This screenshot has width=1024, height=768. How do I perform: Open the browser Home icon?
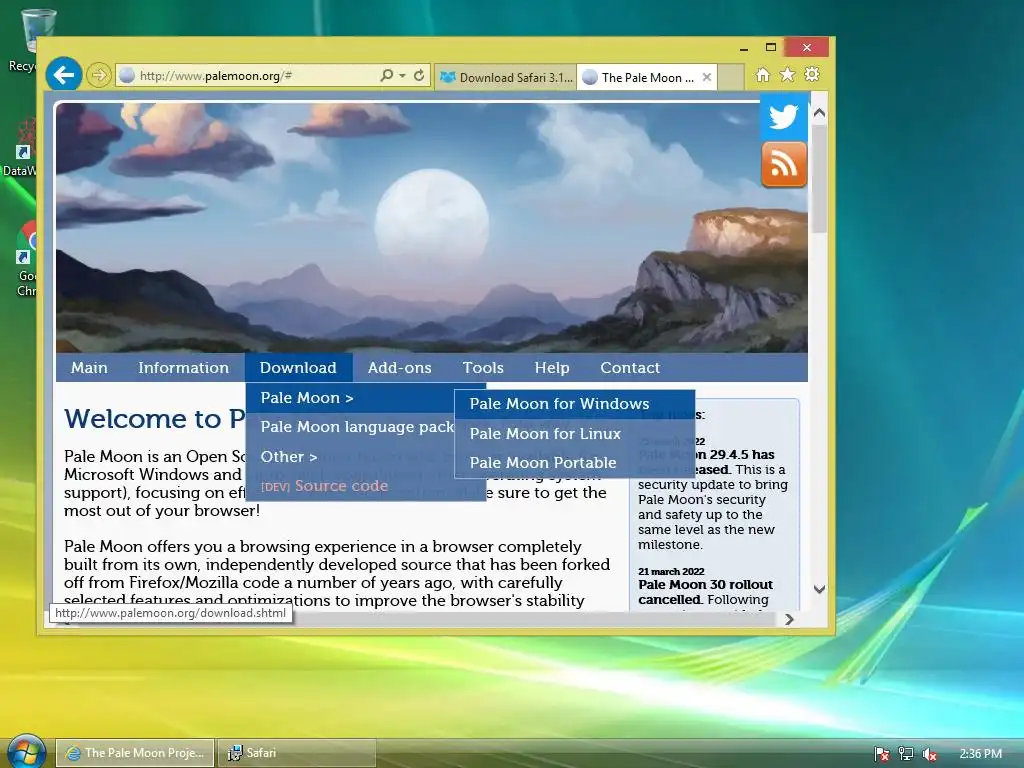[763, 75]
